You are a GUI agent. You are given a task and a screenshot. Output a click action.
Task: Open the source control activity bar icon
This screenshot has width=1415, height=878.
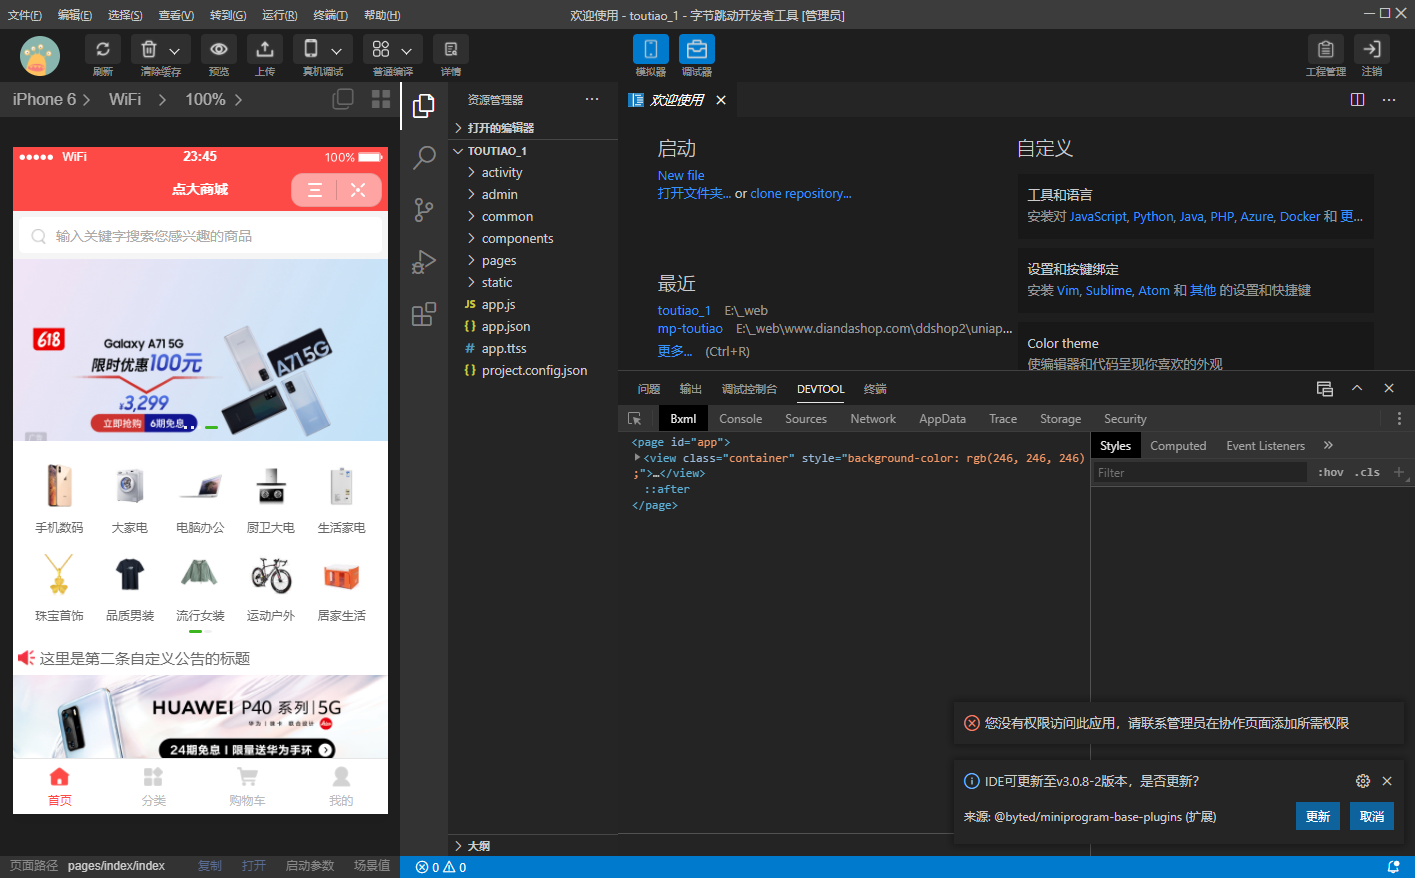pos(424,210)
